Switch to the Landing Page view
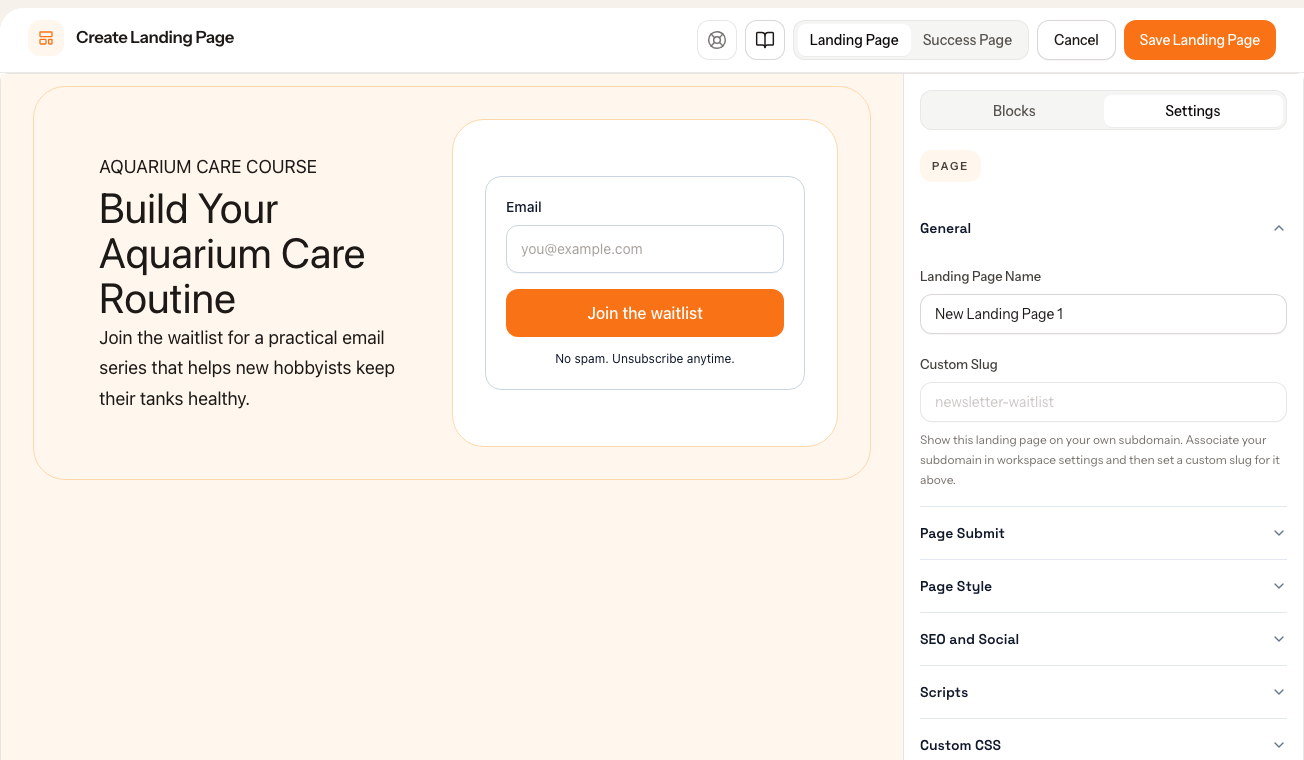The width and height of the screenshot is (1304, 760). [x=854, y=40]
